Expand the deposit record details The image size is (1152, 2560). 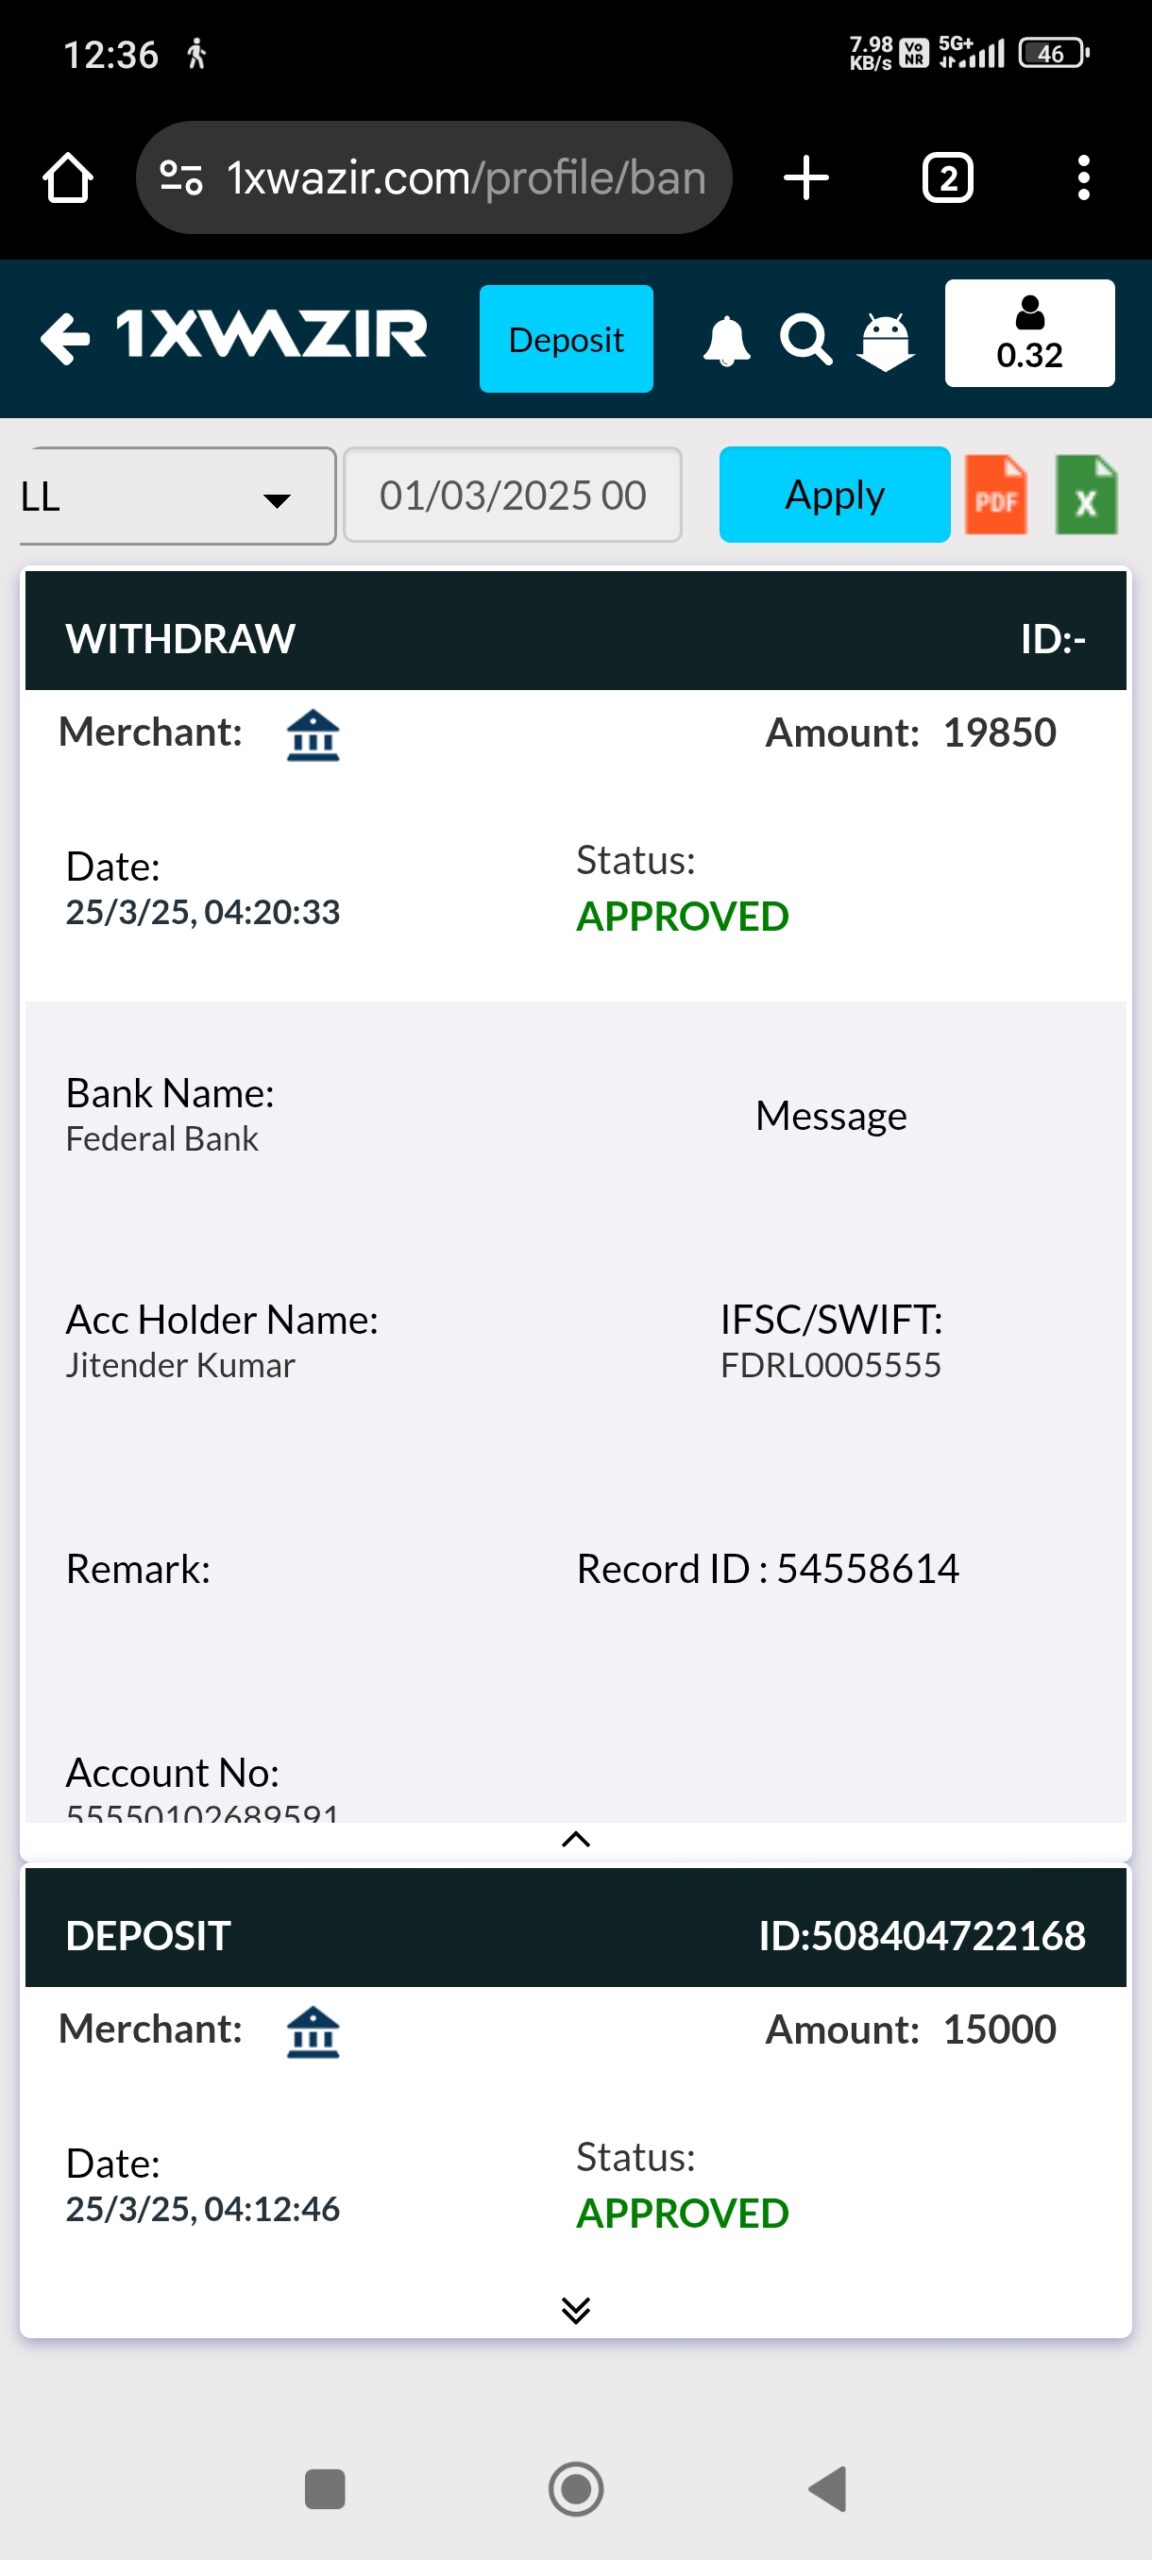point(576,2309)
